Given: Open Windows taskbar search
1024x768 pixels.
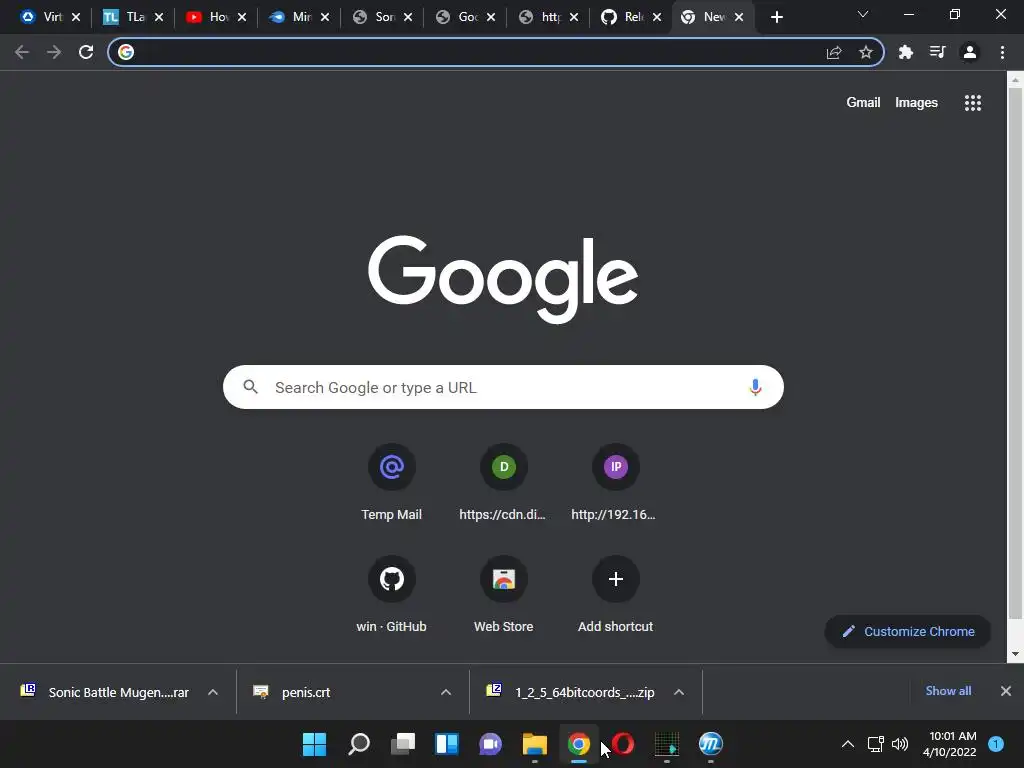Looking at the screenshot, I should [359, 744].
